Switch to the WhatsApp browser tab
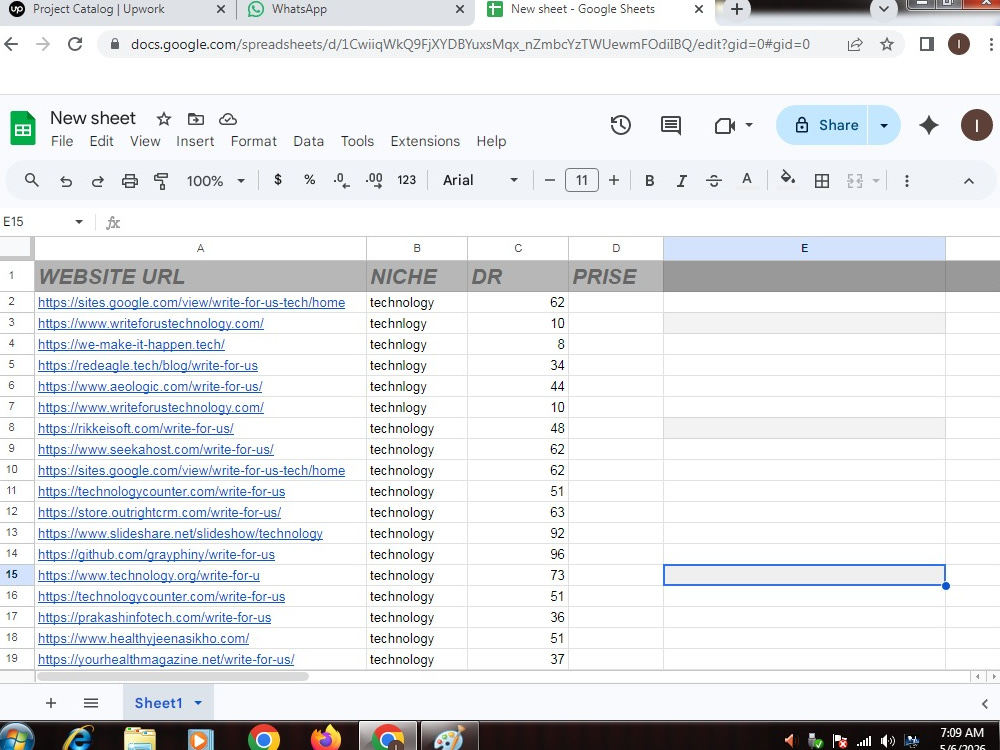 tap(355, 10)
